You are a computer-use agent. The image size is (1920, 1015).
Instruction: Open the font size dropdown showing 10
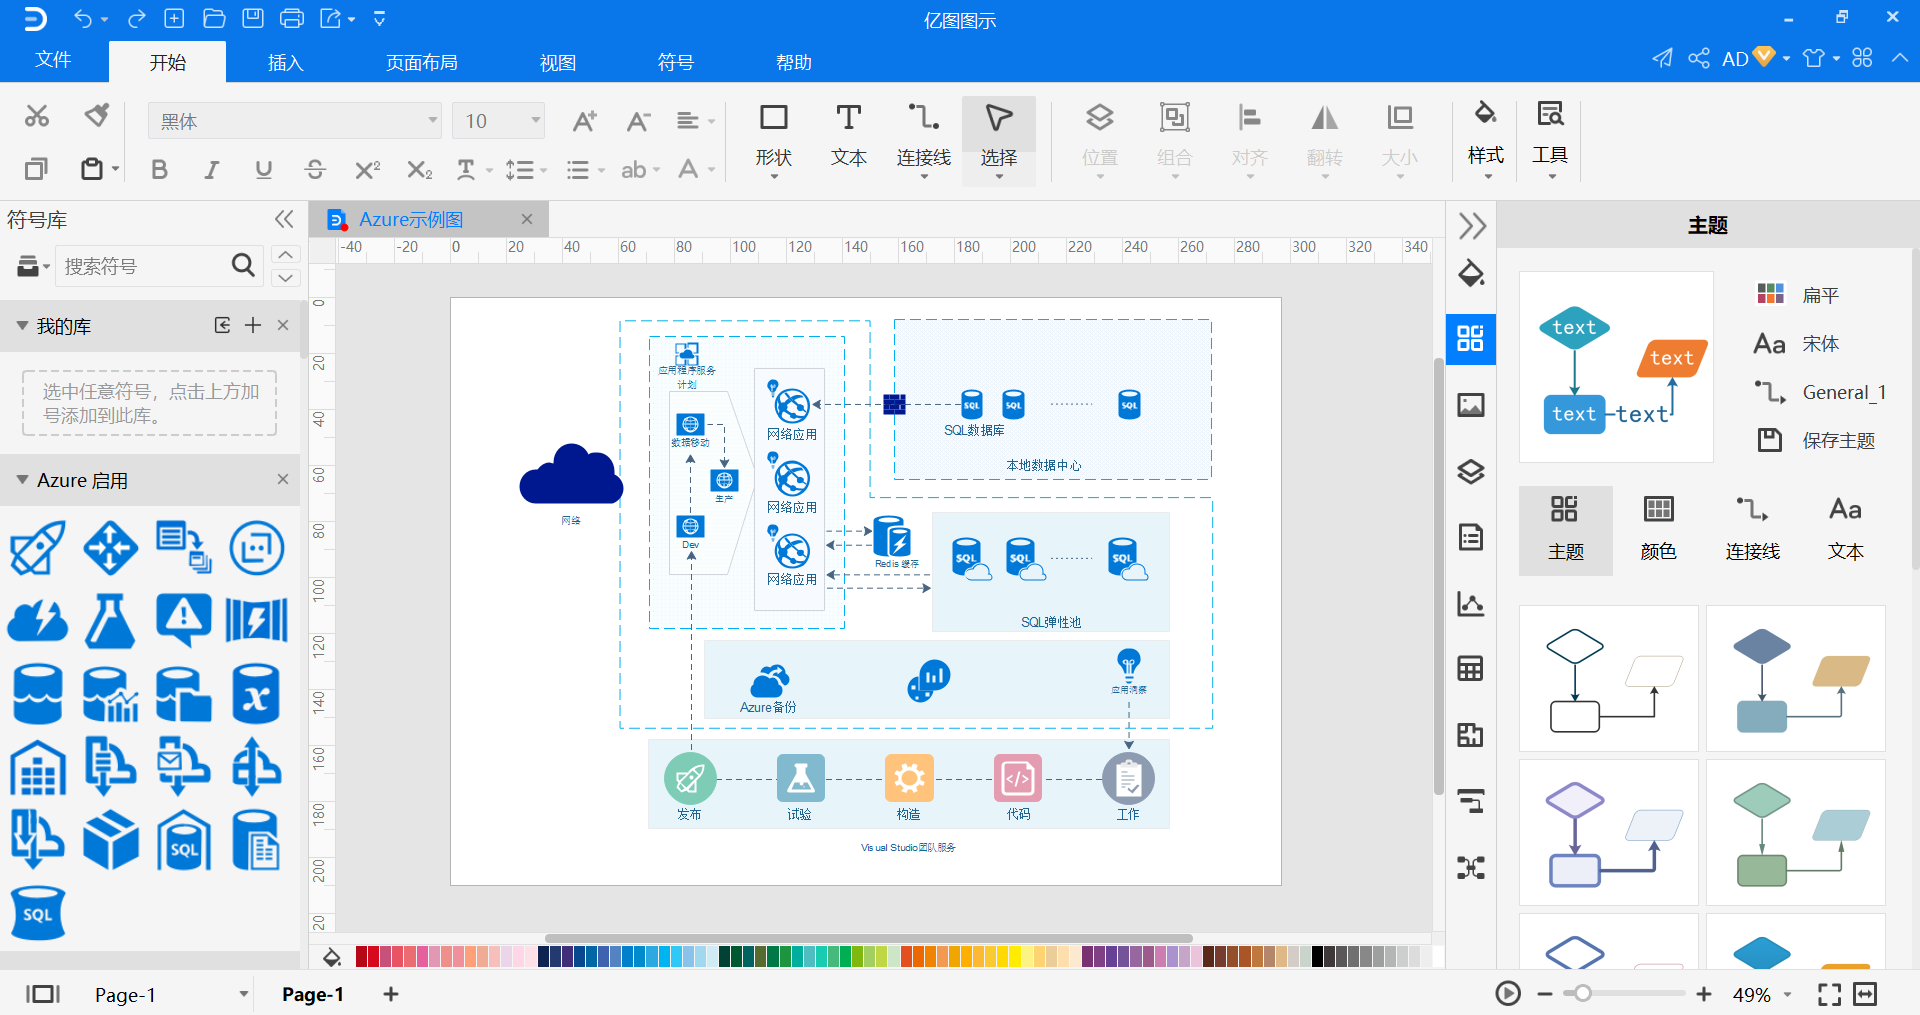pos(498,121)
